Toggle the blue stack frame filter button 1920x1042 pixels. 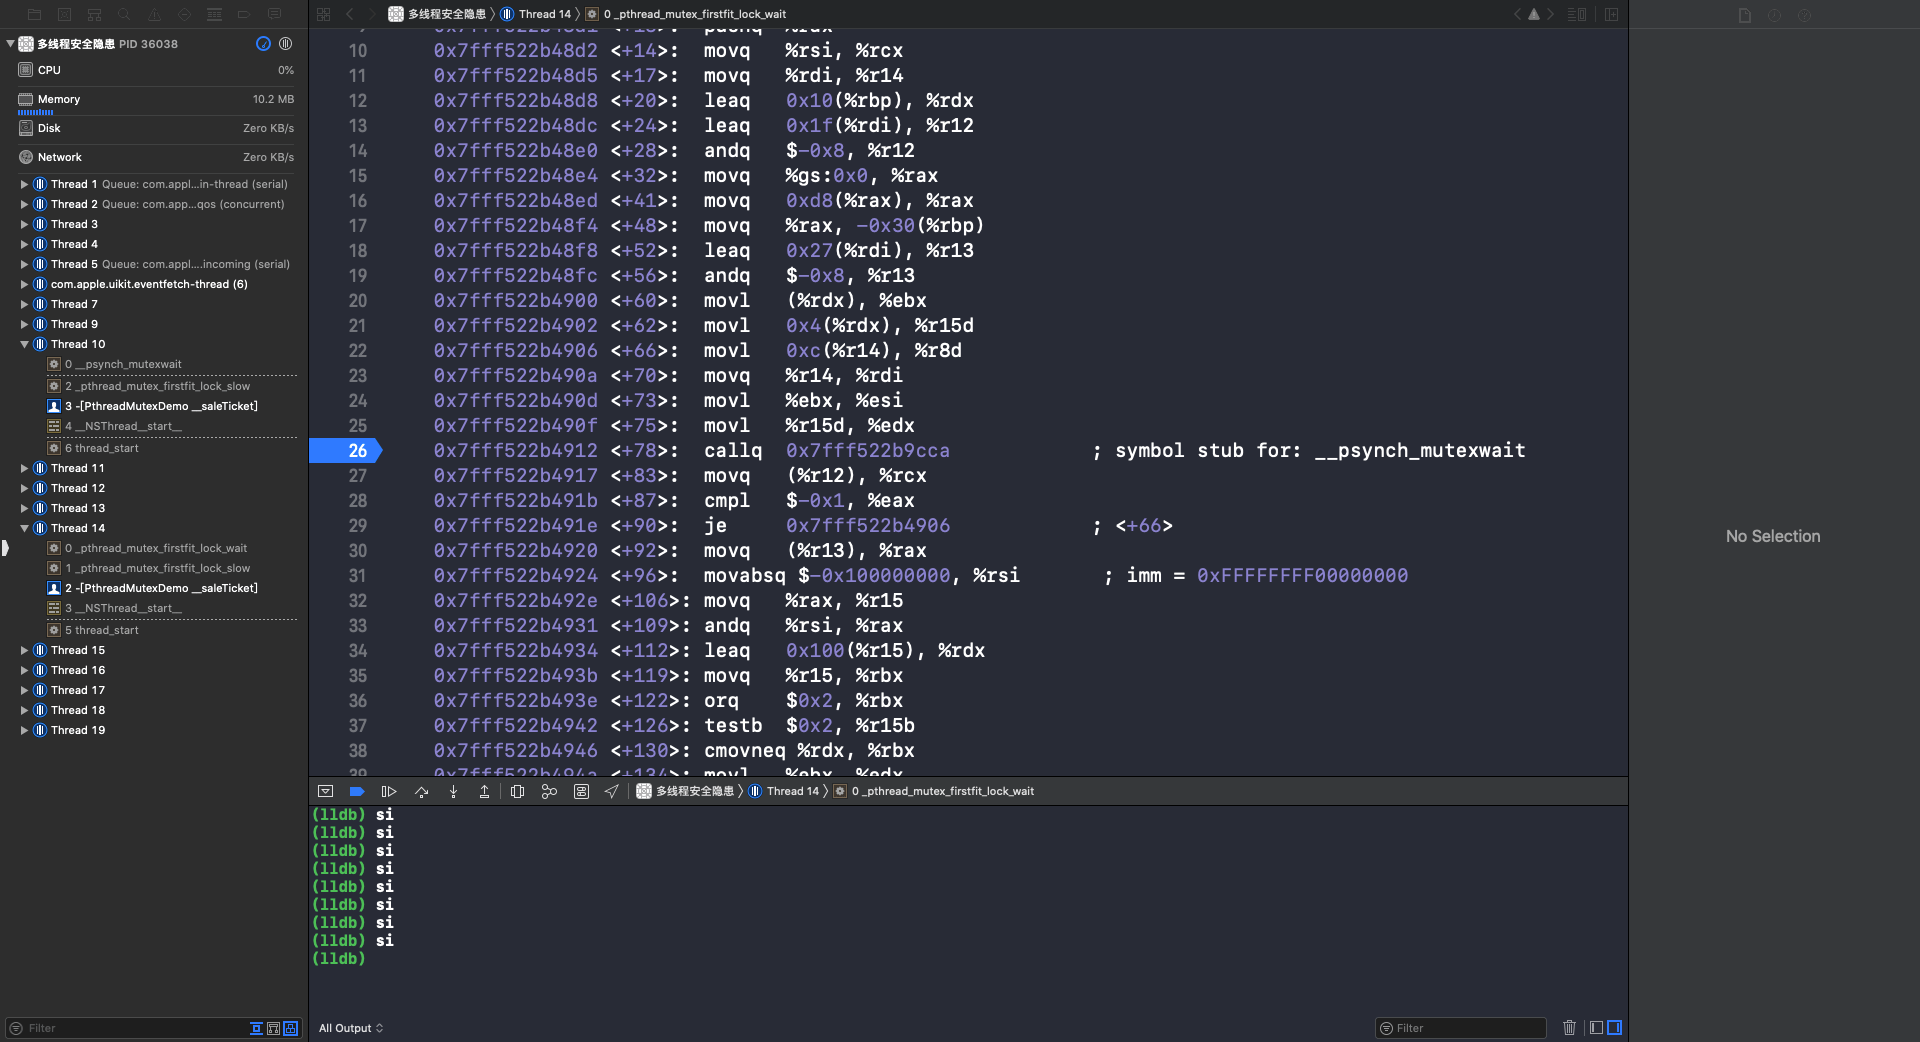(x=290, y=1028)
